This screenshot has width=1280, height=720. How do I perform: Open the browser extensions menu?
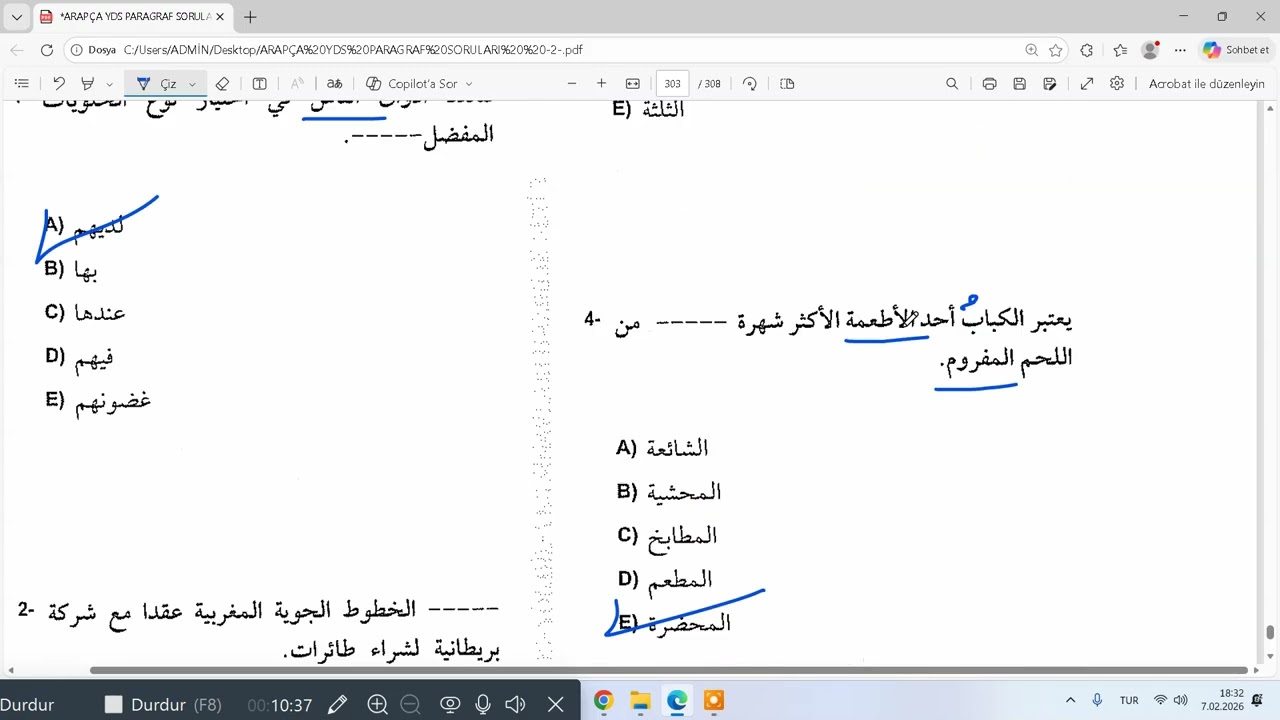point(1087,50)
